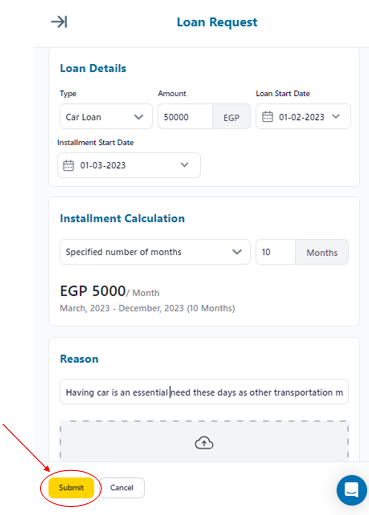Click the Amount field showing 50000

tap(185, 116)
